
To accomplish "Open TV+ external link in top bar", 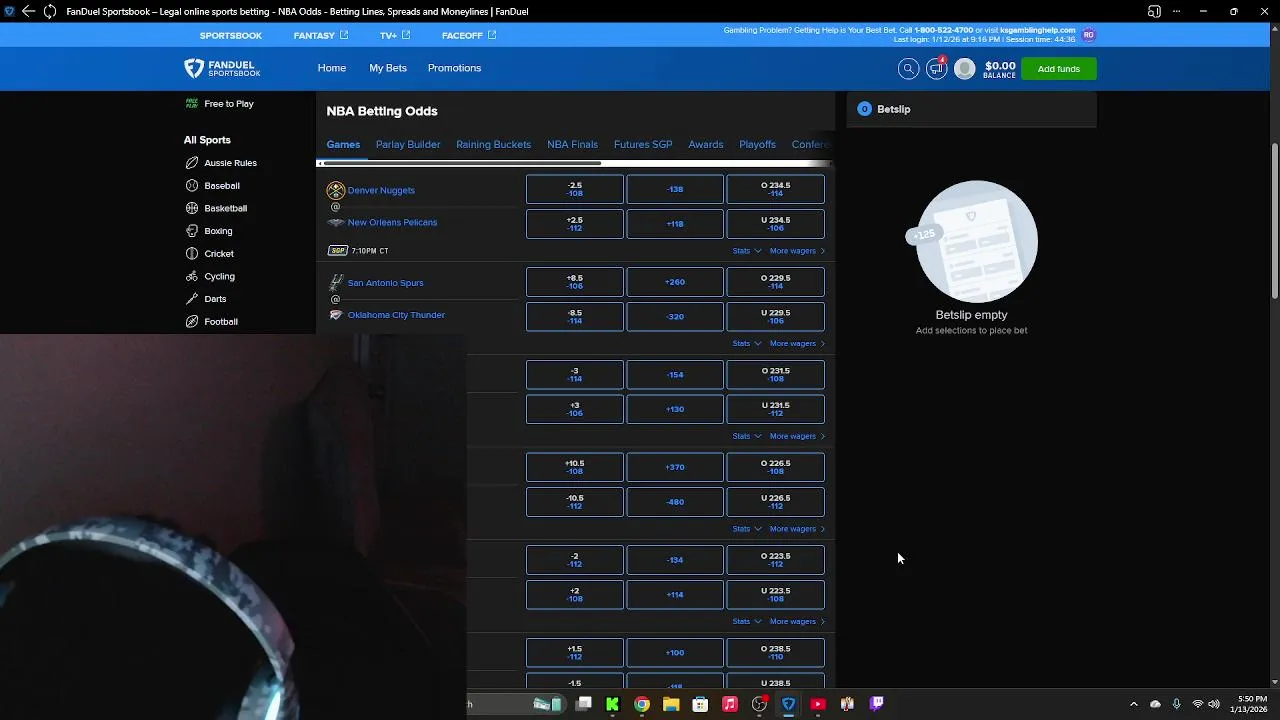I will coord(395,35).
